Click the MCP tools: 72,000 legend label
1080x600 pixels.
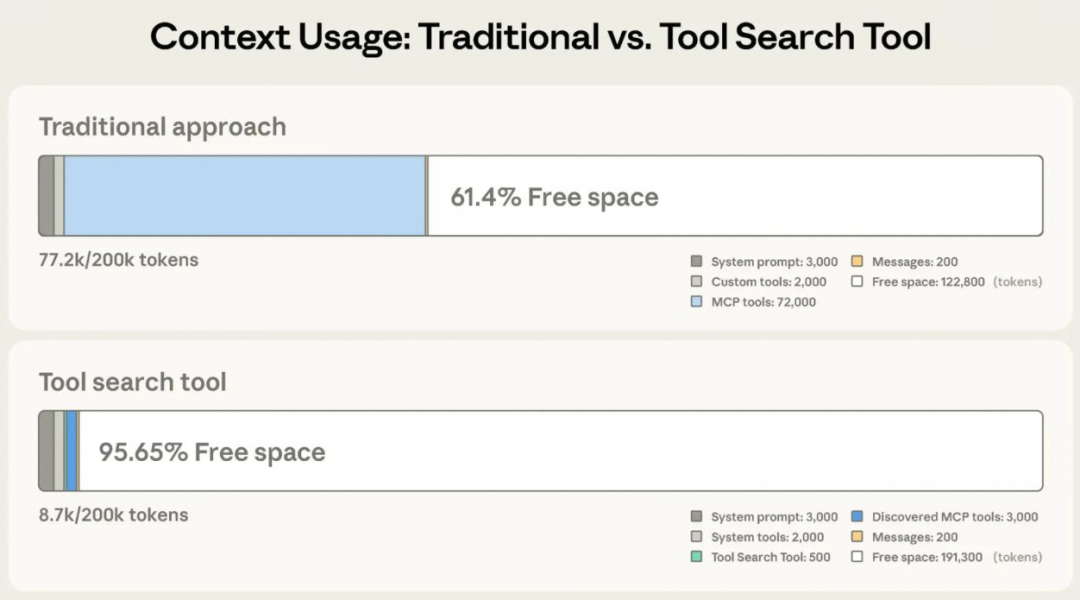point(763,302)
